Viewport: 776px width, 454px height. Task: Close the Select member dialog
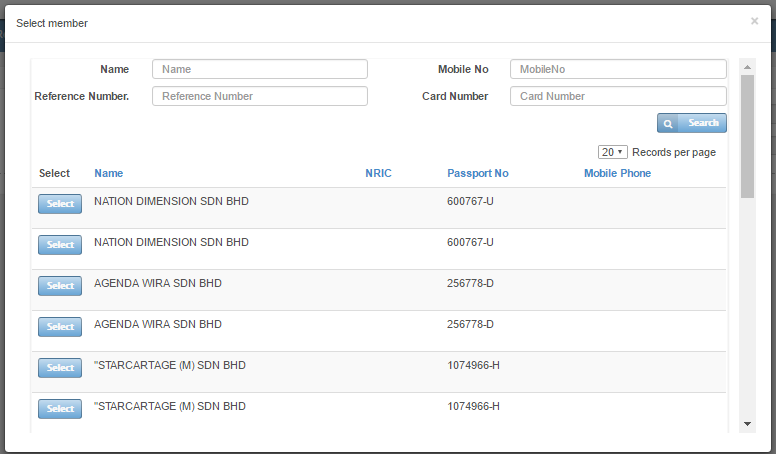click(x=754, y=21)
